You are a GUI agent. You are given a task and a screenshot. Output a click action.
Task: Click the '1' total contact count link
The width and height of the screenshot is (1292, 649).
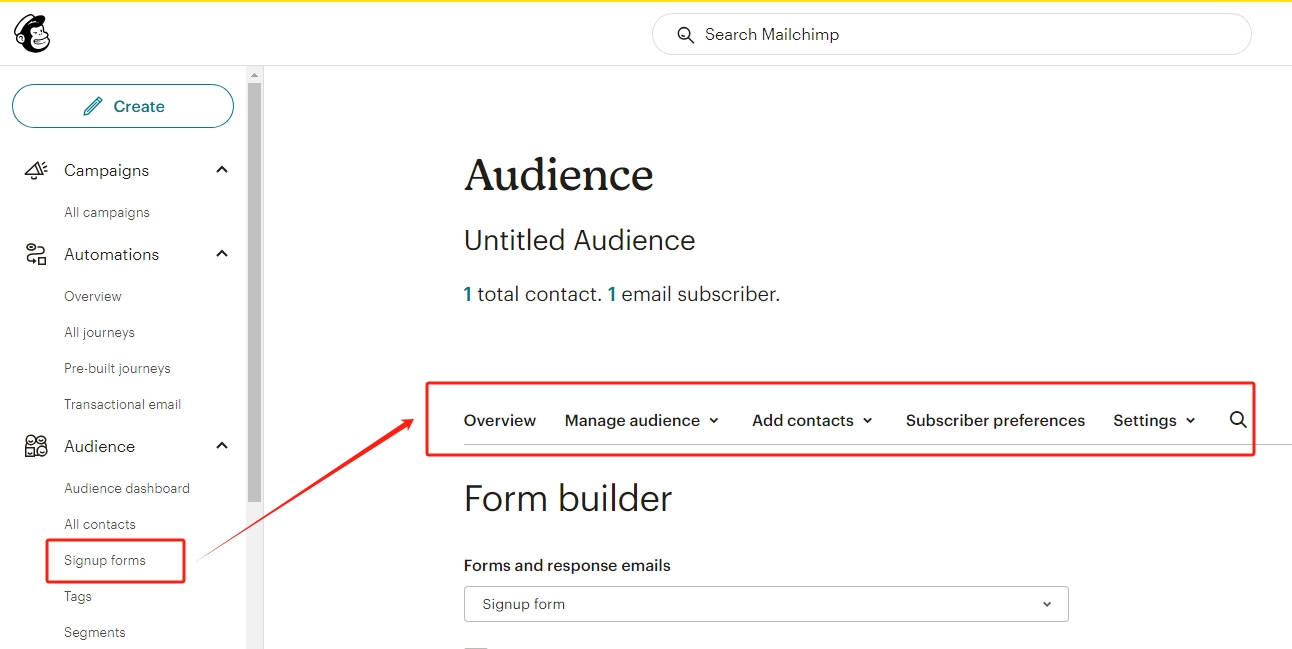468,294
